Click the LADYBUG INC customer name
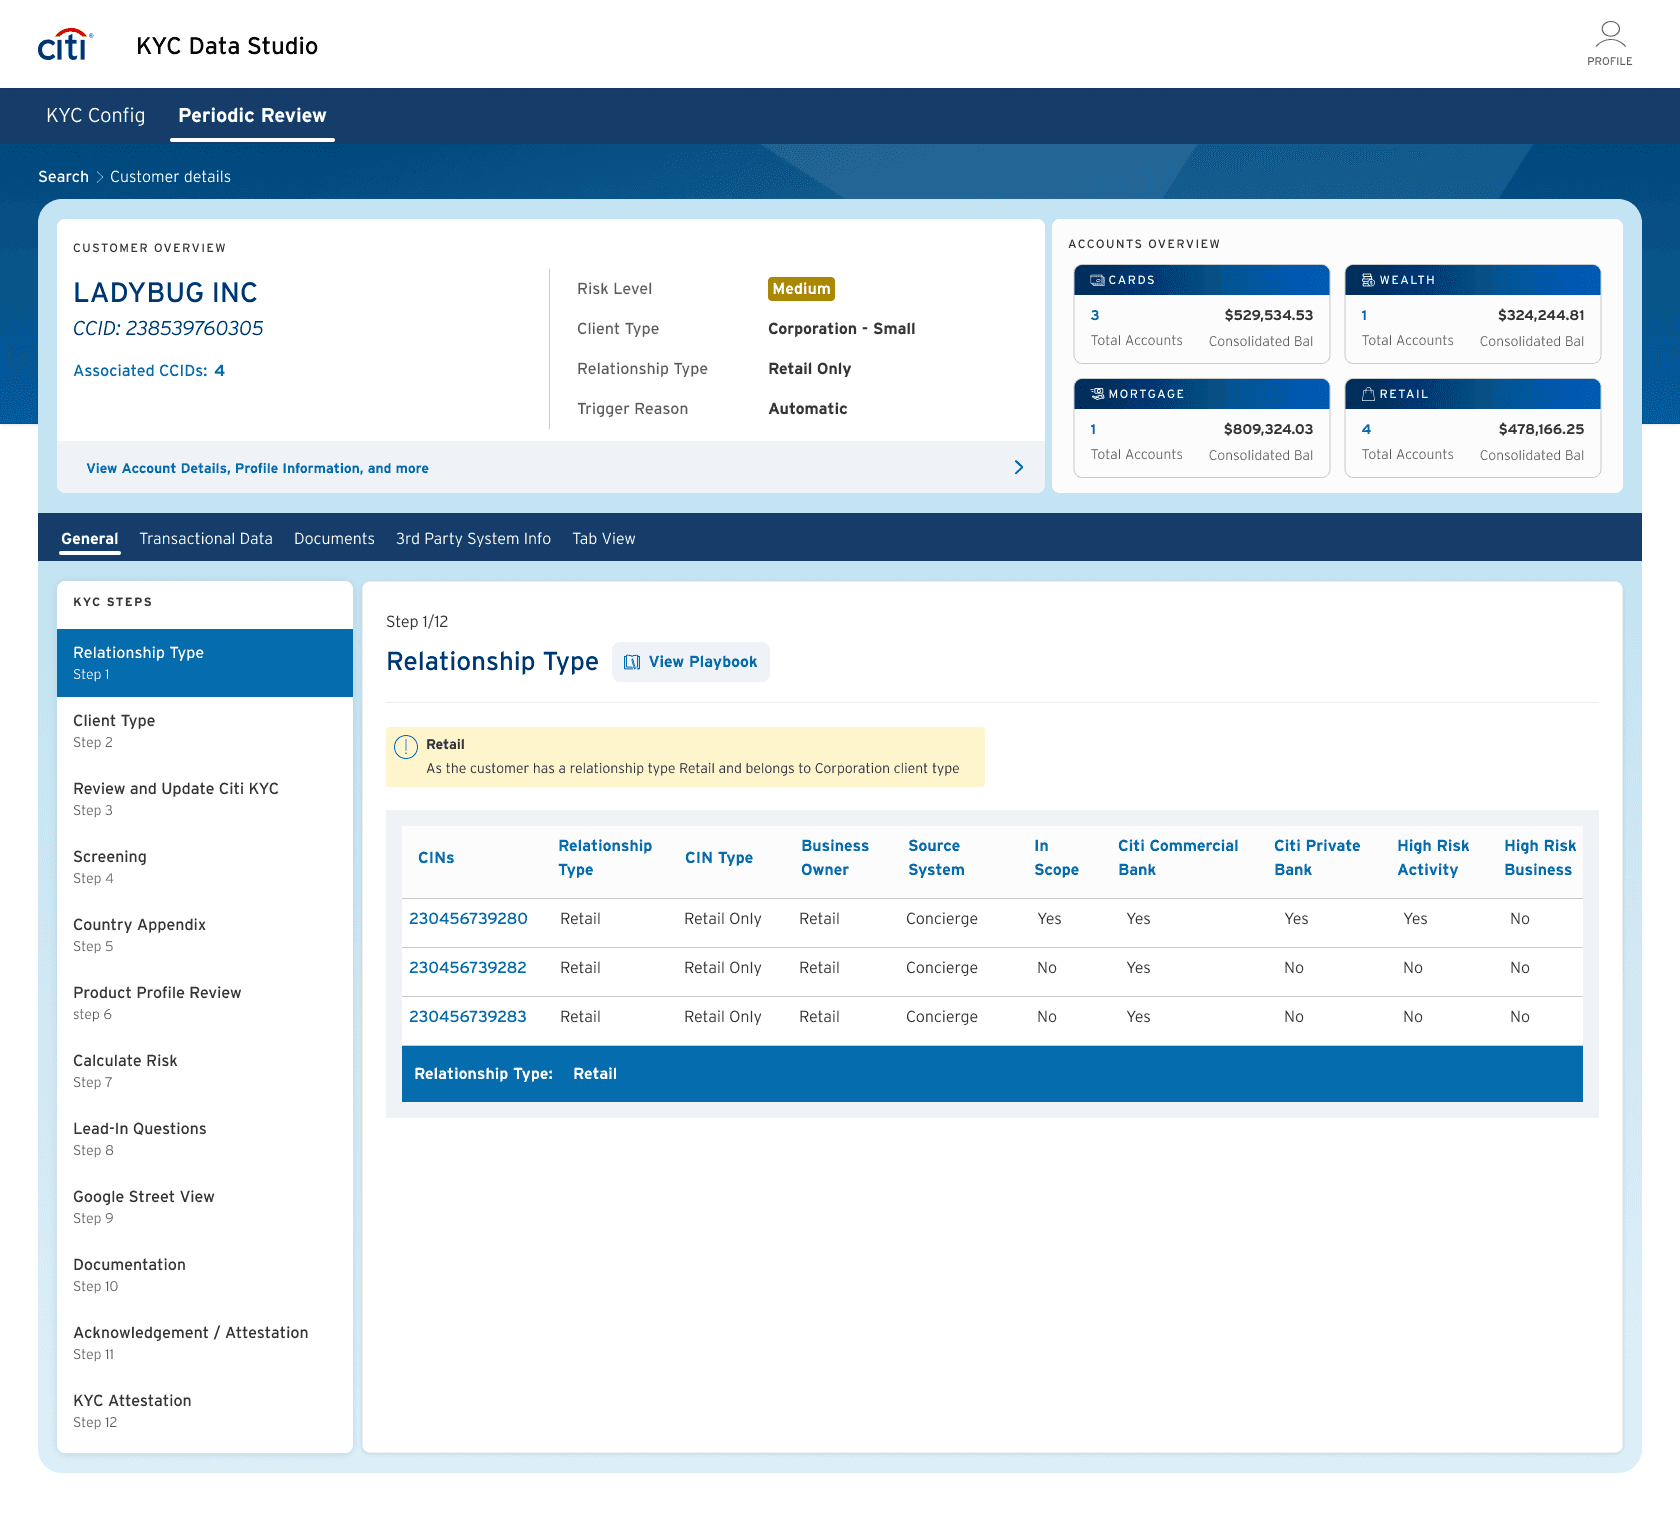 click(x=165, y=293)
